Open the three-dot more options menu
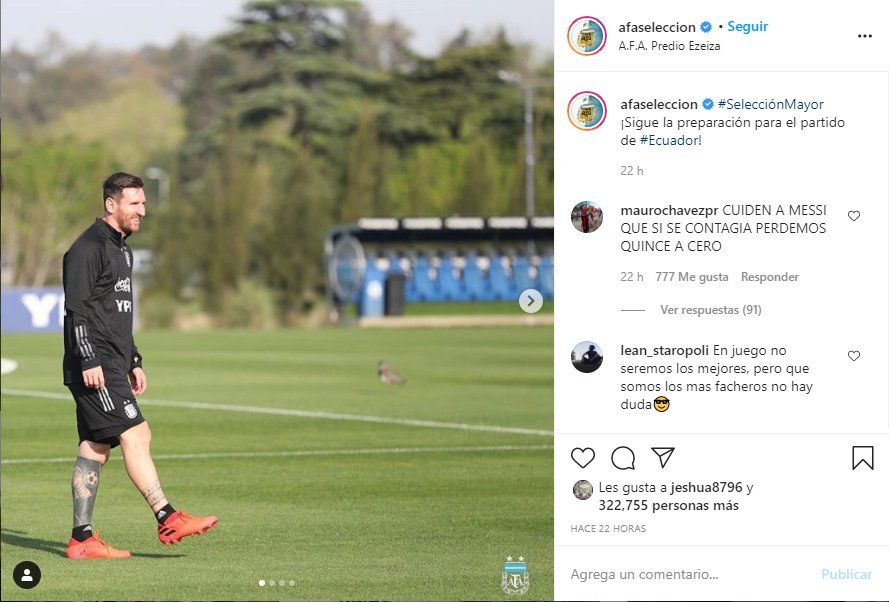Screen dimensions: 889x602 click(865, 36)
